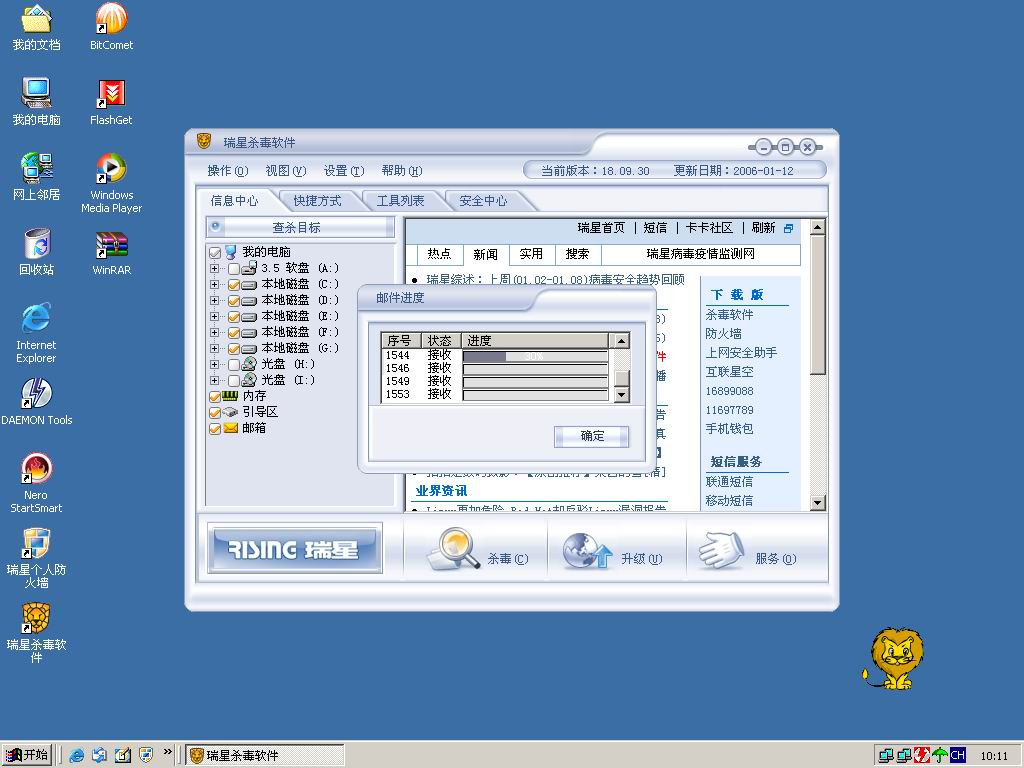Open the 防火墙 download link
Viewport: 1024px width, 768px height.
click(x=723, y=334)
